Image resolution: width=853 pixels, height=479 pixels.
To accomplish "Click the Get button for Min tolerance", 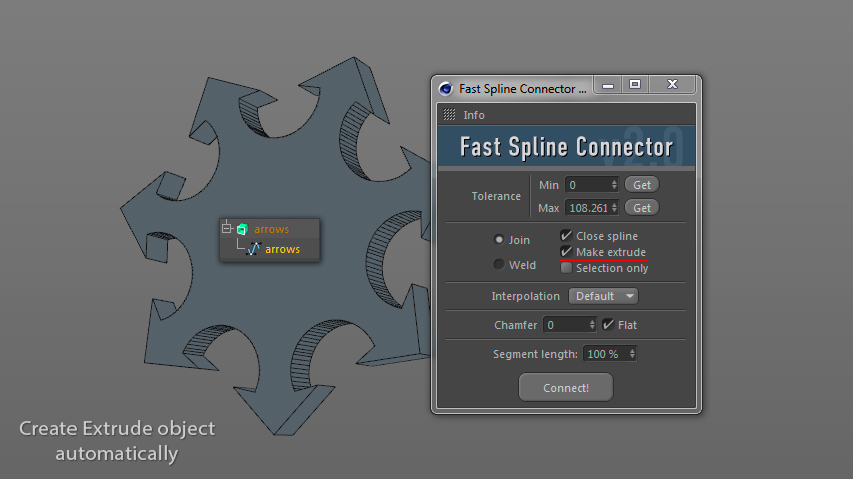I will pos(642,185).
